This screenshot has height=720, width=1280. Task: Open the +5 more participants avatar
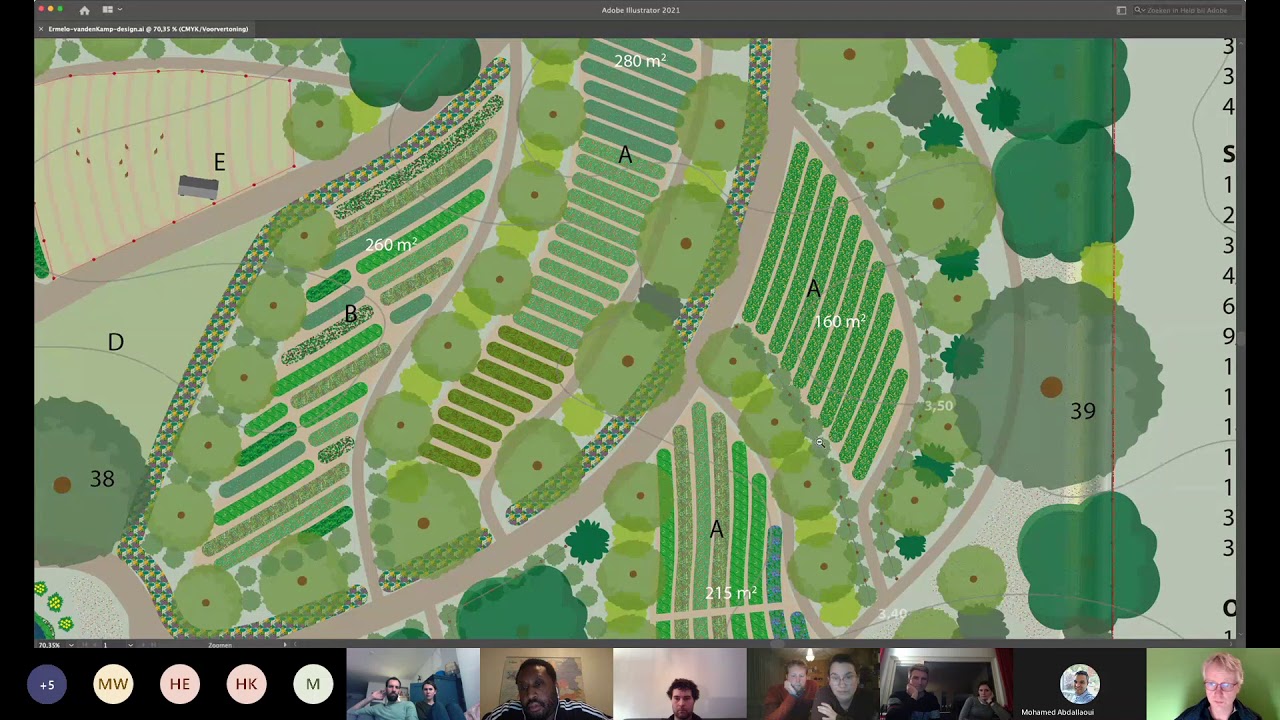coord(47,684)
